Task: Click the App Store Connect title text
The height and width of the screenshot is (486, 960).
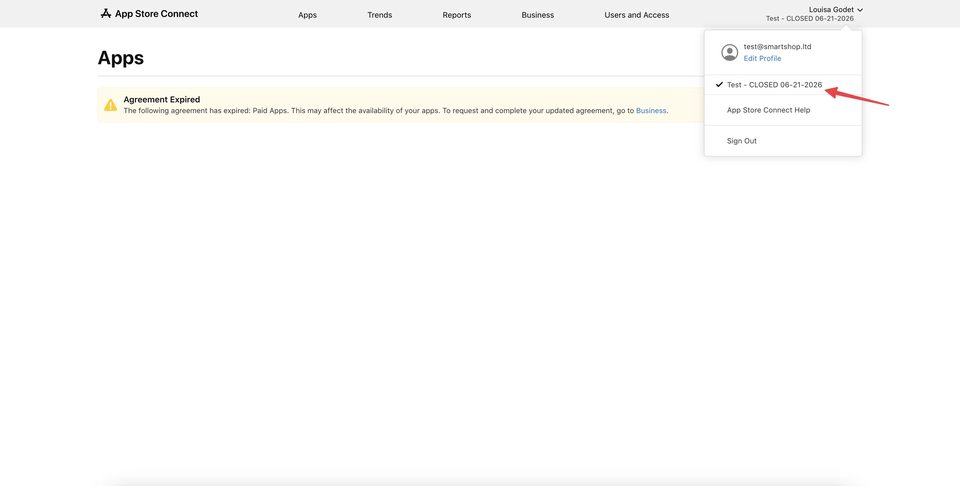Action: [156, 13]
